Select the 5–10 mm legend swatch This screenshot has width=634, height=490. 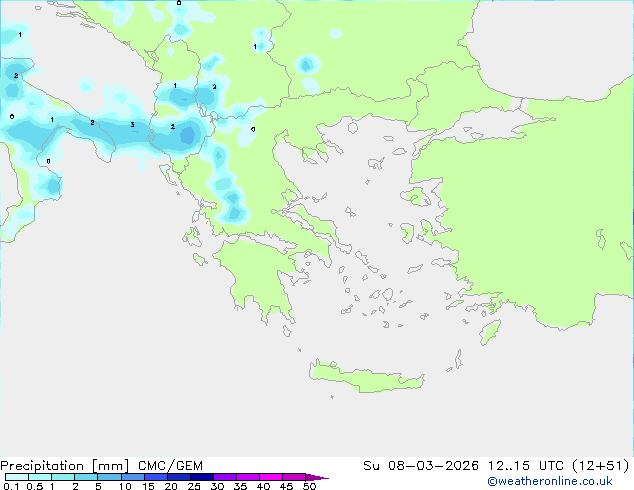109,477
